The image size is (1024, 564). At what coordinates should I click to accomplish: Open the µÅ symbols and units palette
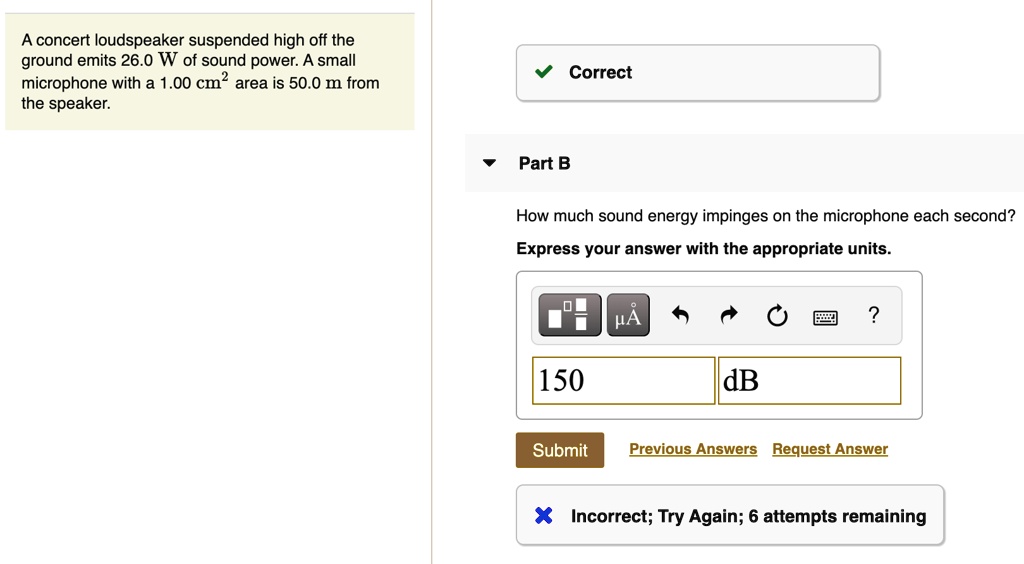628,315
